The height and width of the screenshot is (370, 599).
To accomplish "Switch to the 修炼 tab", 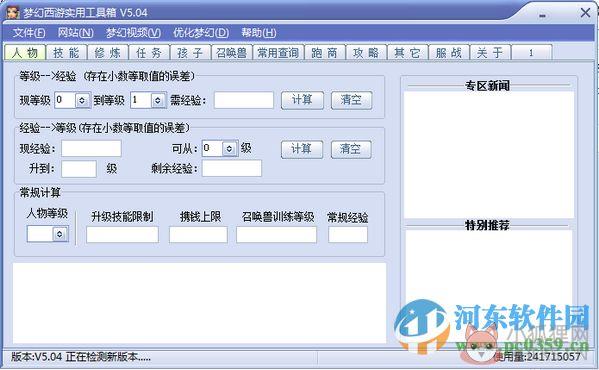I will coord(108,53).
